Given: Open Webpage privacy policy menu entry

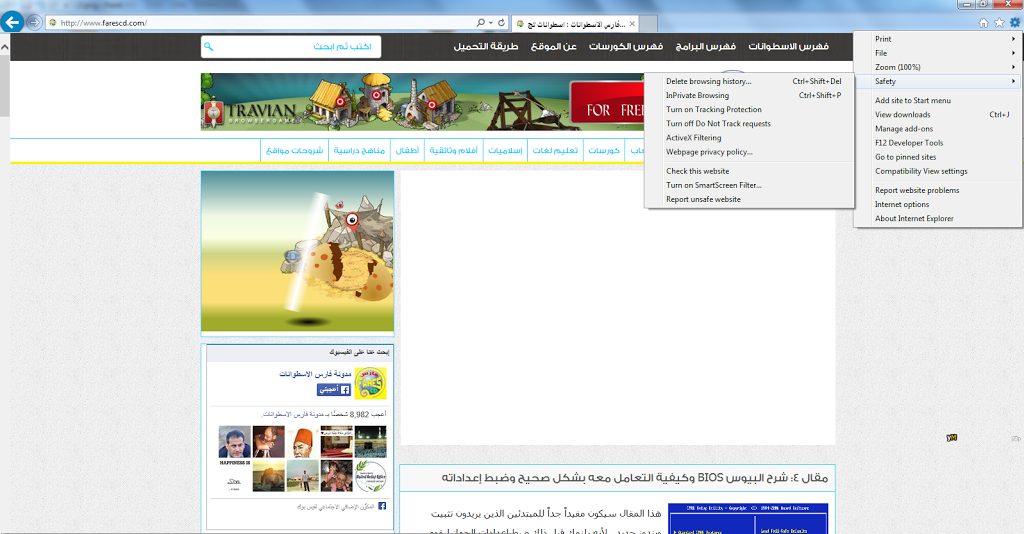Looking at the screenshot, I should [x=749, y=152].
